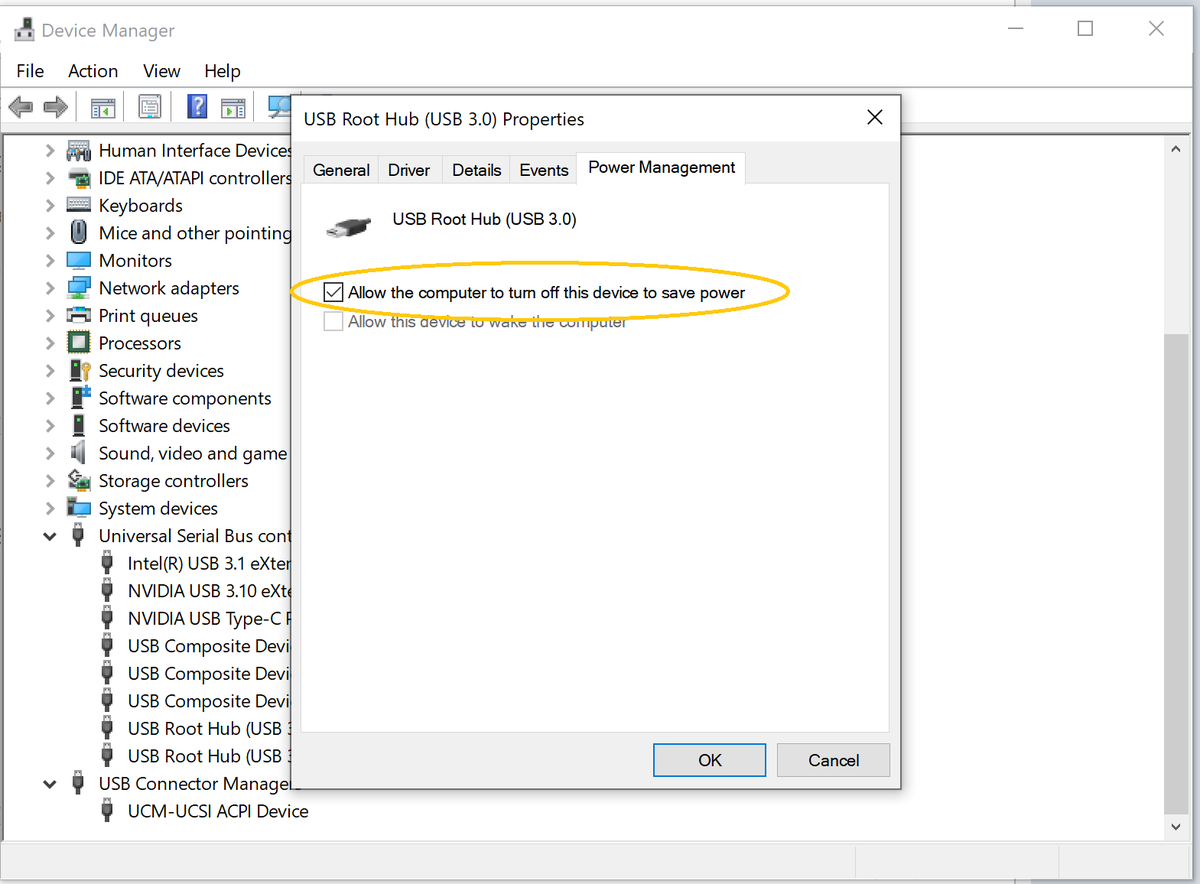The width and height of the screenshot is (1200, 884).
Task: Open the Action menu
Action: pos(93,71)
